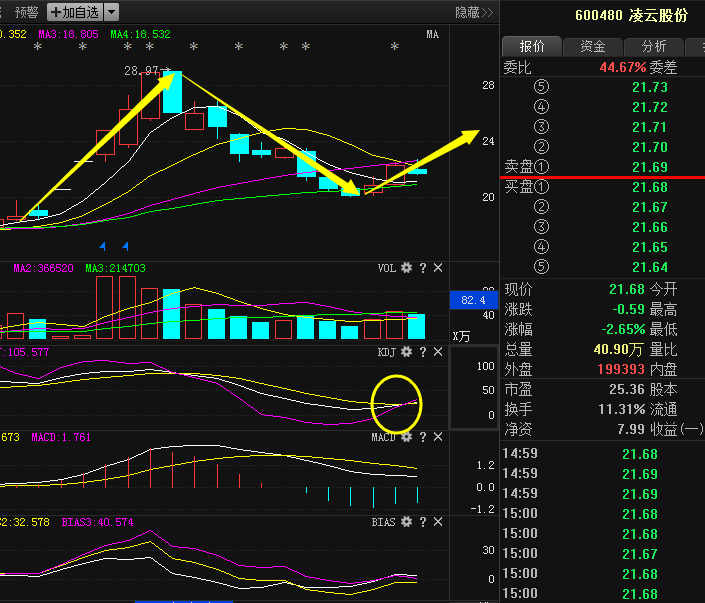The height and width of the screenshot is (603, 705).
Task: Click the MA indicator label
Action: click(x=433, y=35)
